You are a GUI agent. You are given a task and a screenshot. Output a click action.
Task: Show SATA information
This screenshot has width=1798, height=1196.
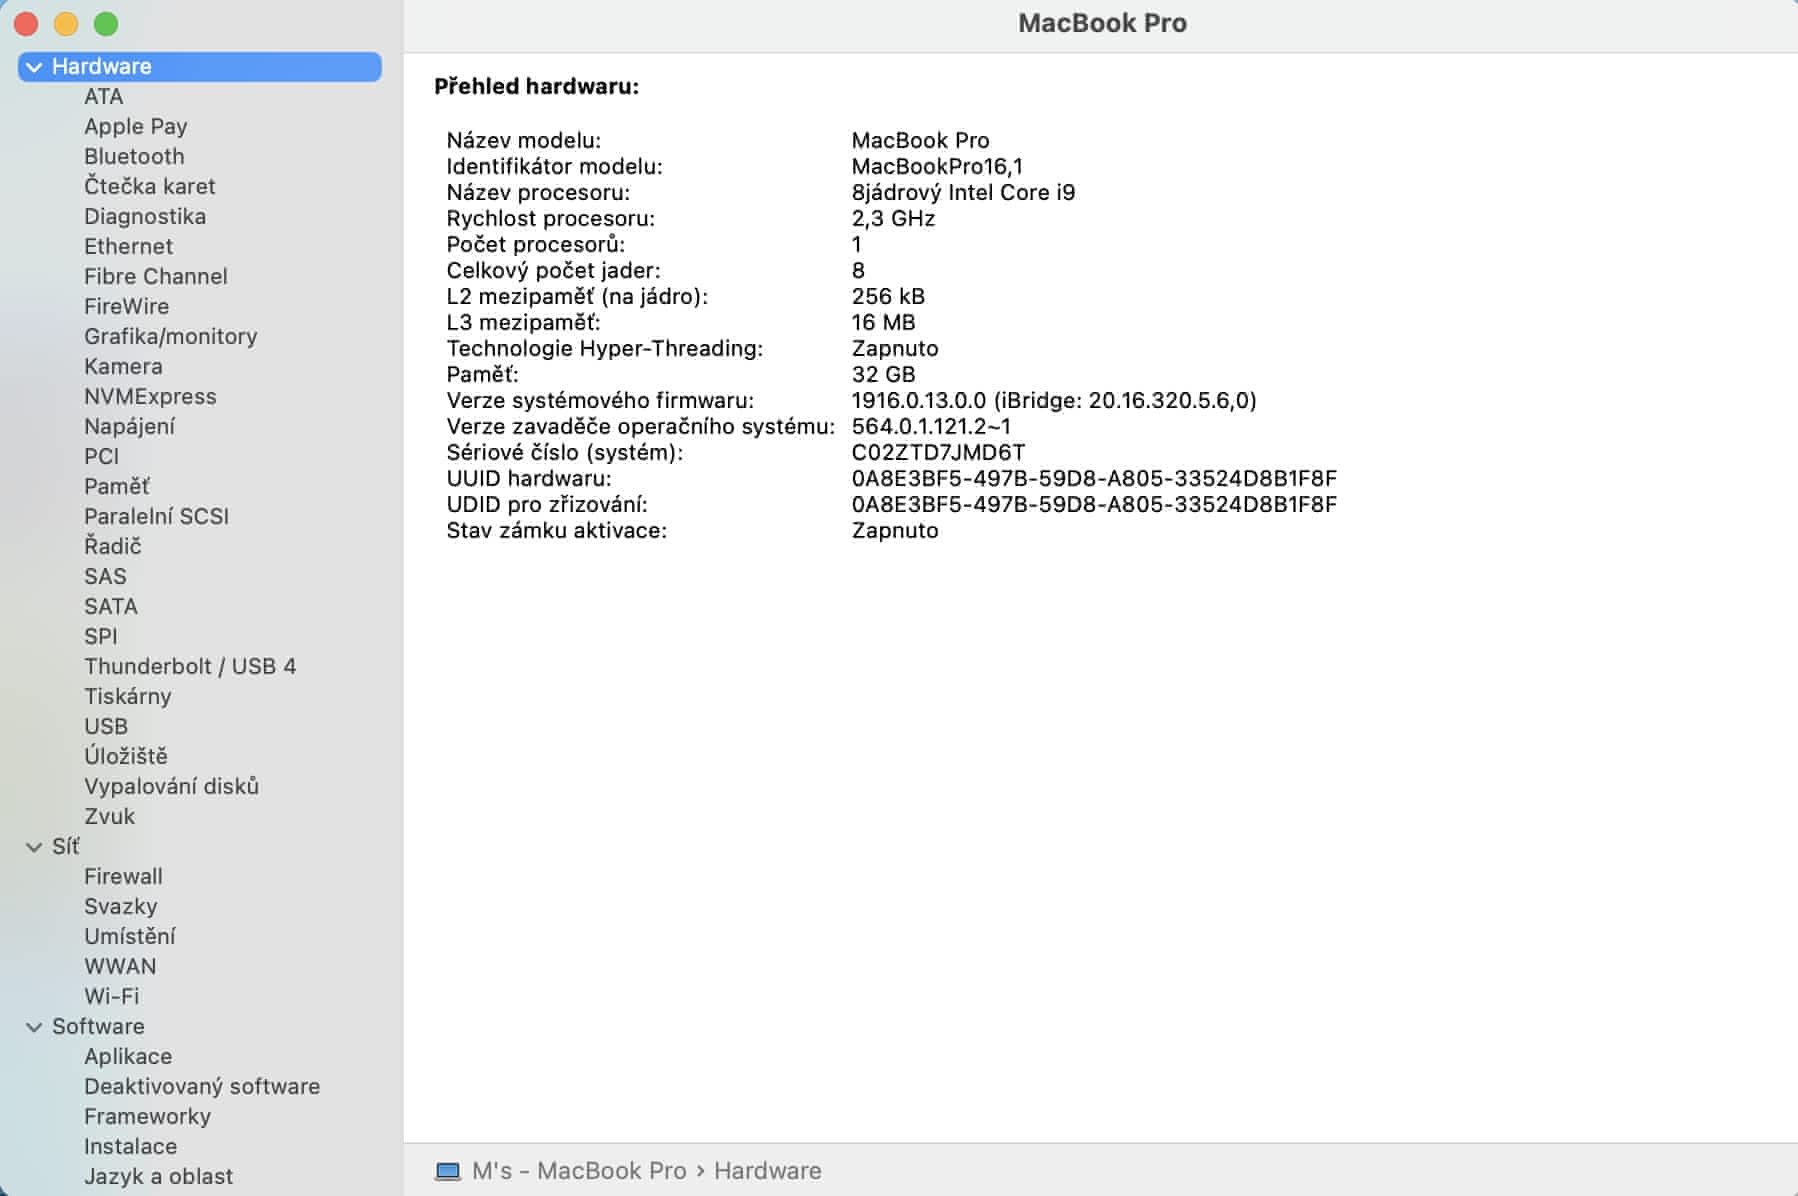(111, 607)
